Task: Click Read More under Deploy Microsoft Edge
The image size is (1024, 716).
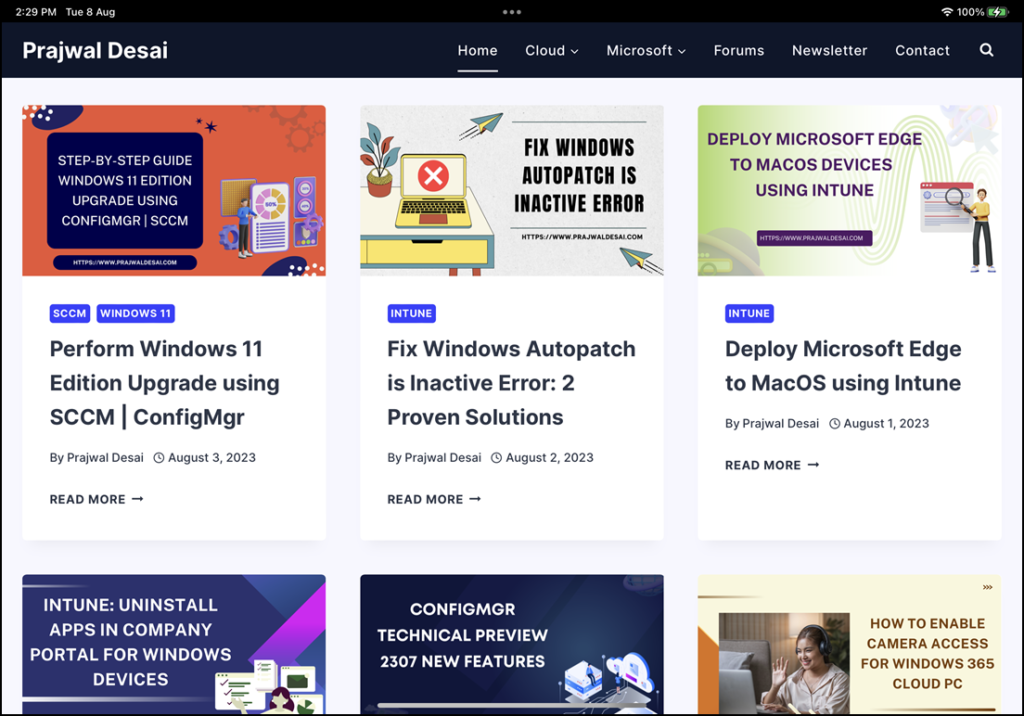Action: point(763,465)
